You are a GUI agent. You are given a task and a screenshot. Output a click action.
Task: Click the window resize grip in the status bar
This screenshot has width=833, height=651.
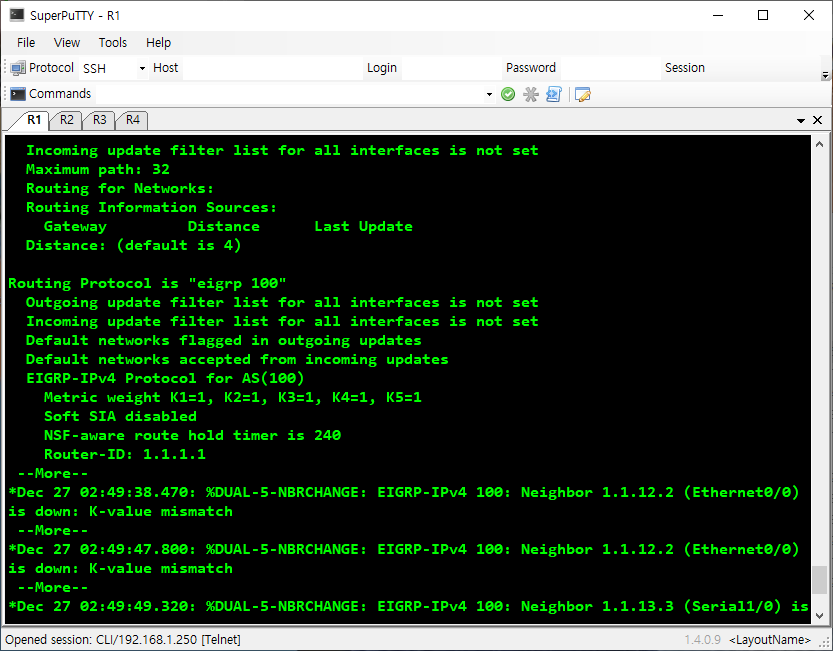[825, 642]
